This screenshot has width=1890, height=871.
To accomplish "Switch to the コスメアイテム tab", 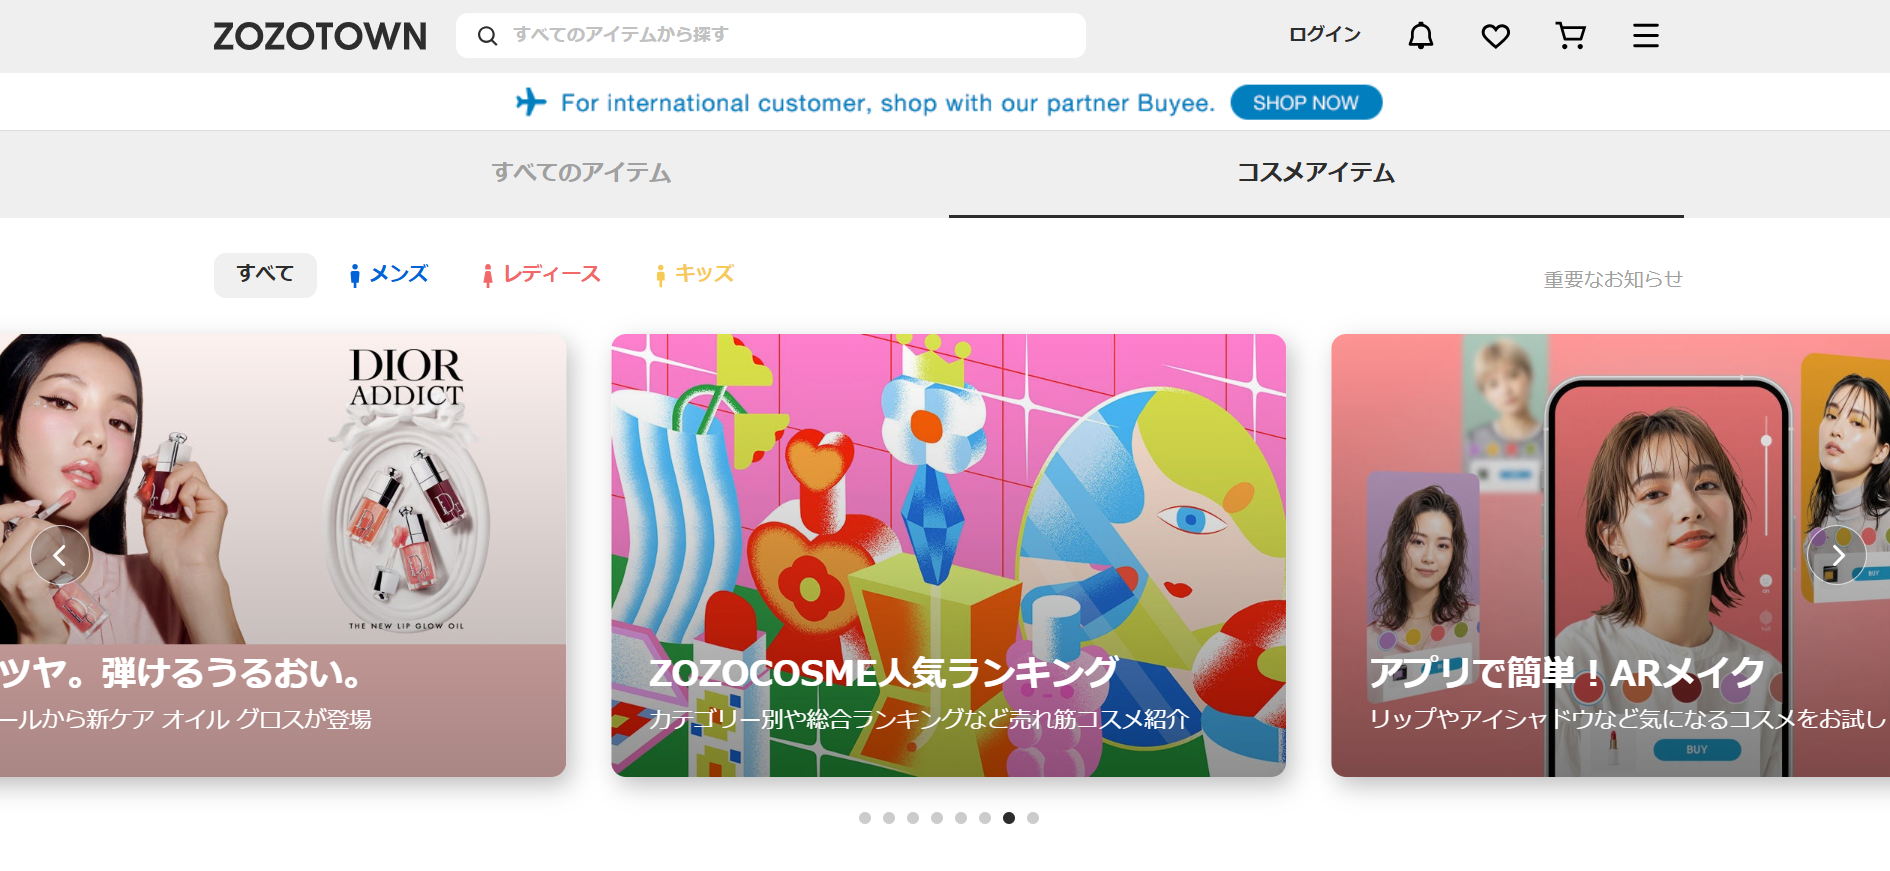I will [x=1316, y=173].
